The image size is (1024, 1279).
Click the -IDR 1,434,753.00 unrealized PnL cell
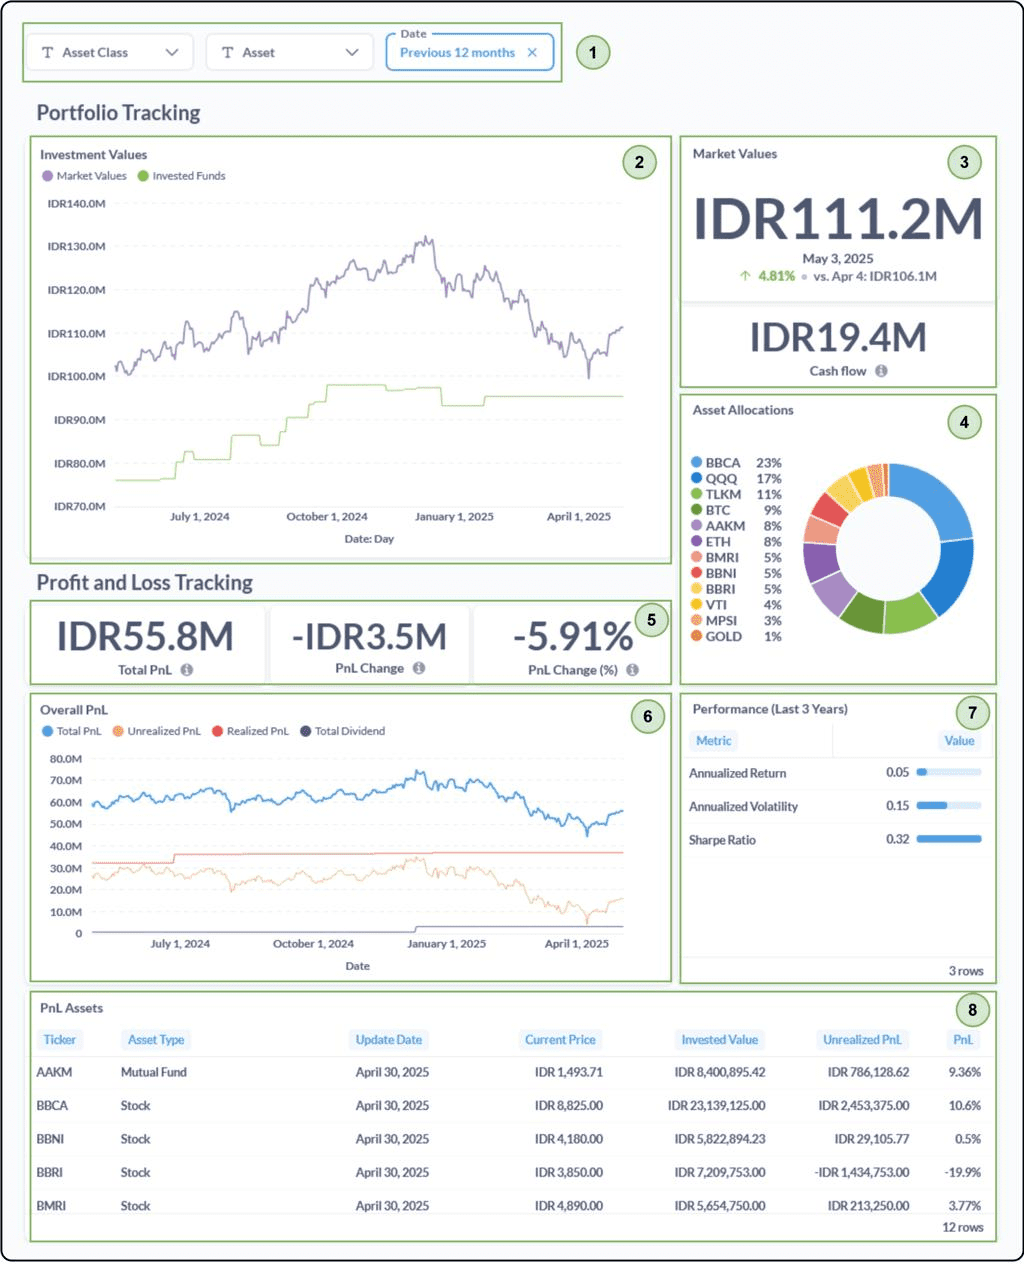(862, 1172)
